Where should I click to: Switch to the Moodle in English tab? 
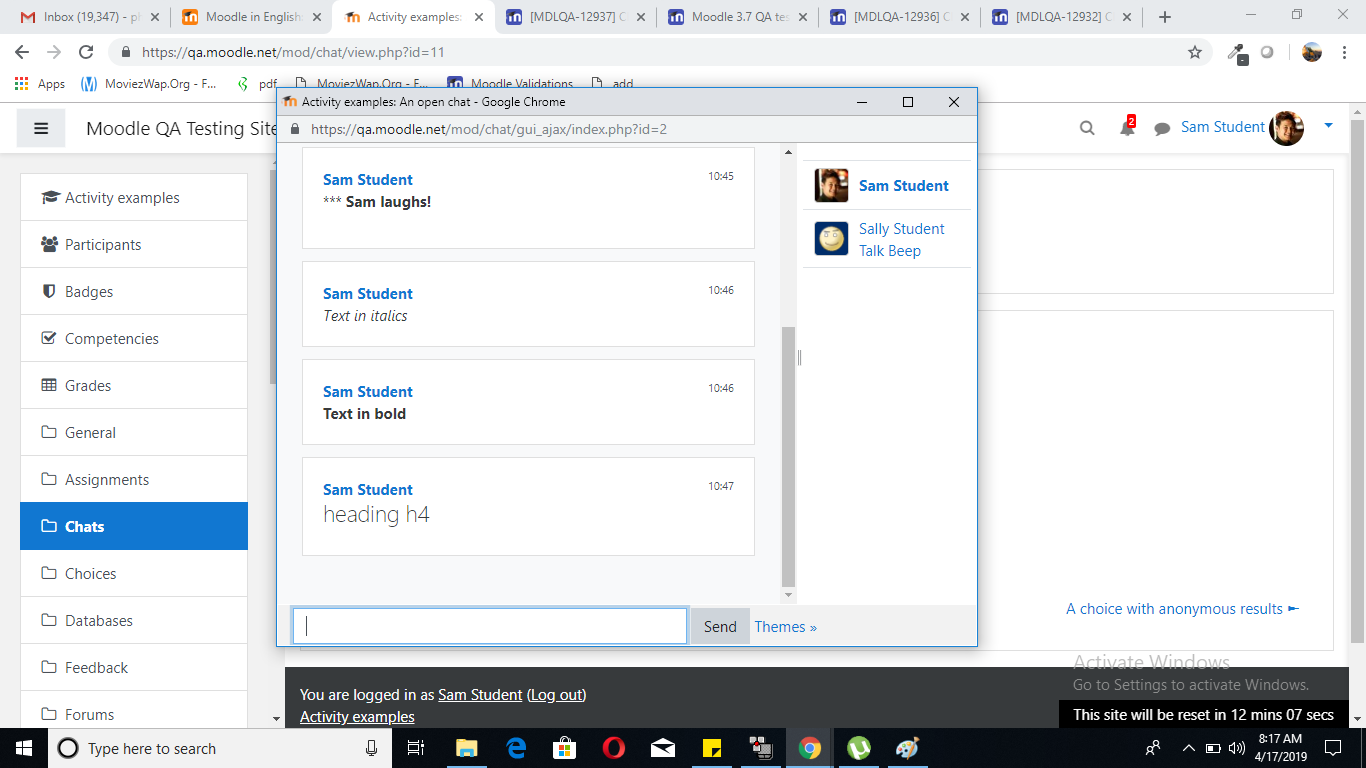[252, 17]
